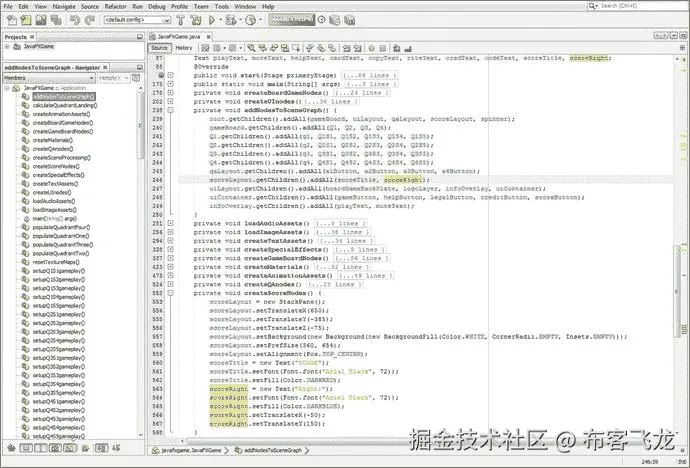The height and width of the screenshot is (468, 690).
Task: Select resetTextureMaps() in Navigator
Action: [x=56, y=262]
